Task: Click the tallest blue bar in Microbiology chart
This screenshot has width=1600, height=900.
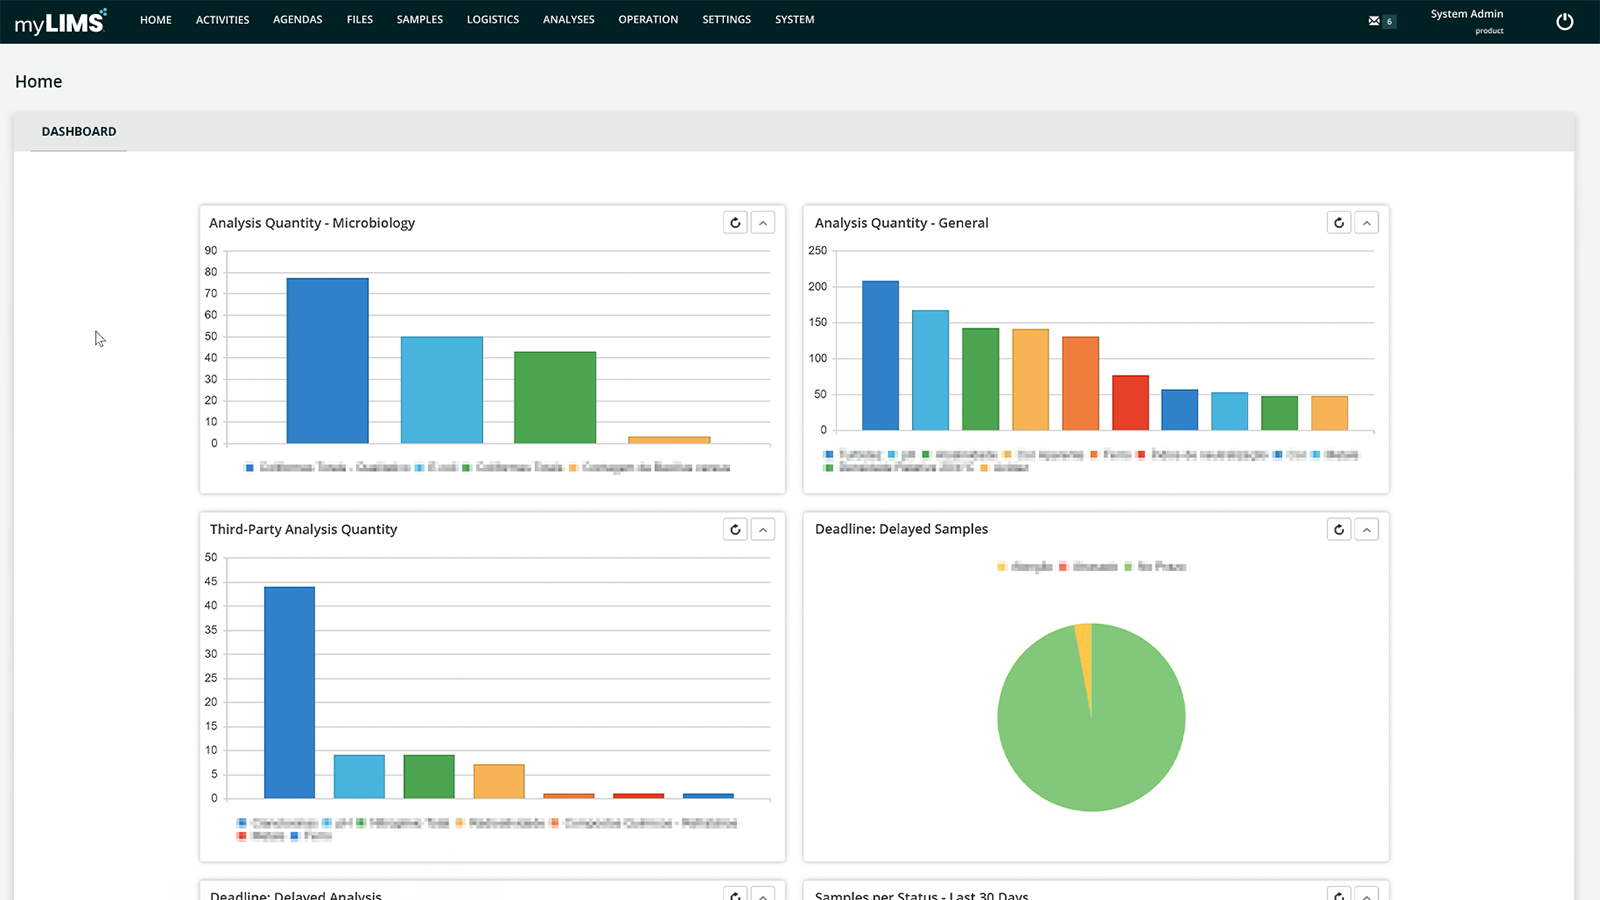Action: [327, 360]
